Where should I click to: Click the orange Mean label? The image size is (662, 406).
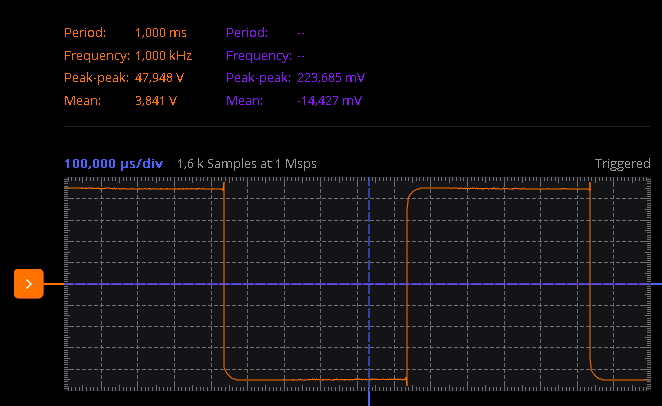[x=81, y=101]
